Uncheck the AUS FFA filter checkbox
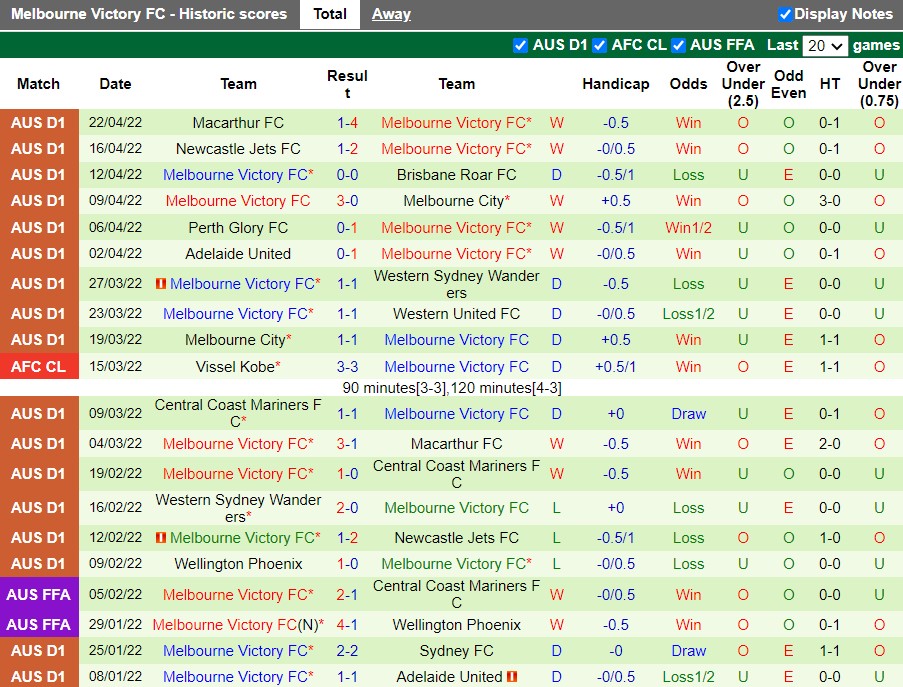The image size is (903, 687). pos(678,45)
